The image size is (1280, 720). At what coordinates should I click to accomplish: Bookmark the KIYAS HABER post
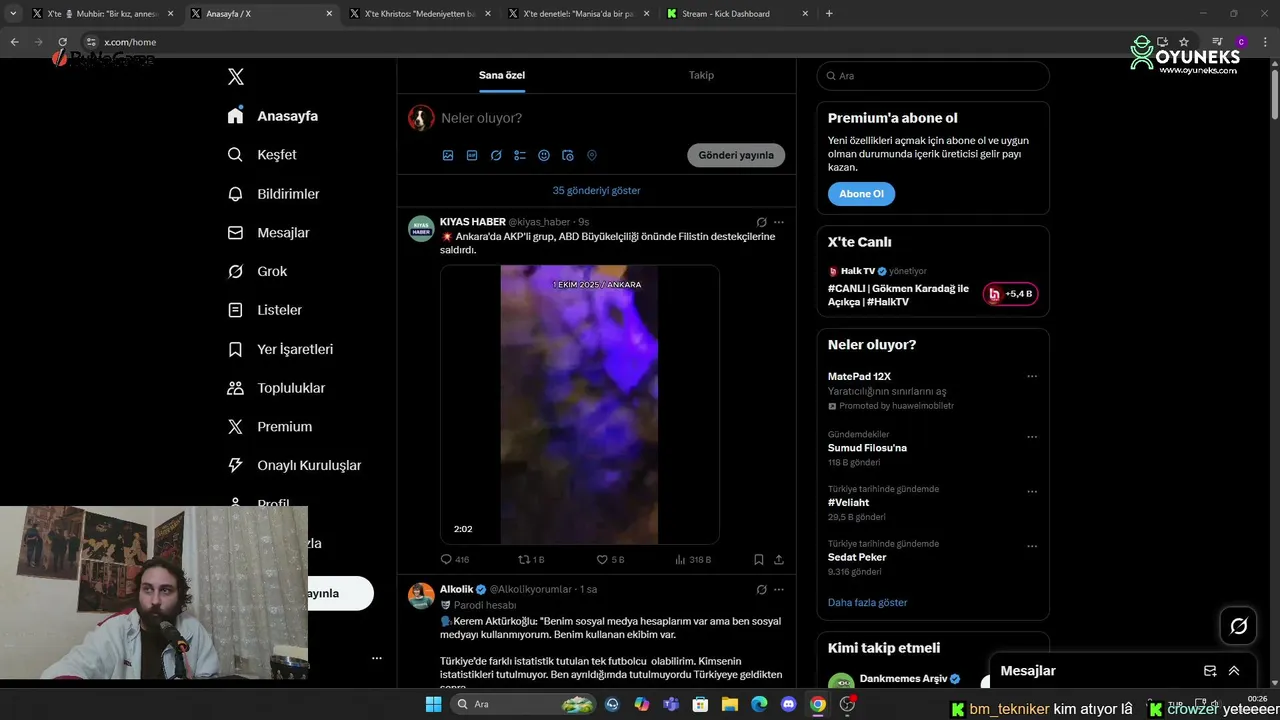[x=759, y=560]
